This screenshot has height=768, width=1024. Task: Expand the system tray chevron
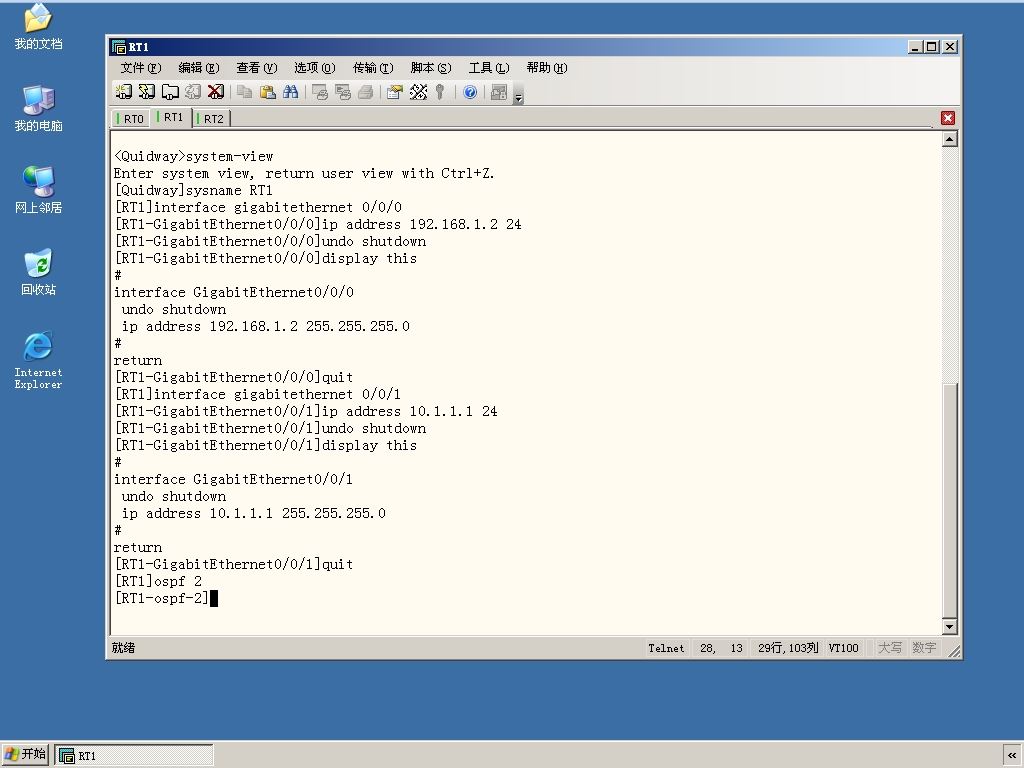click(x=1012, y=756)
